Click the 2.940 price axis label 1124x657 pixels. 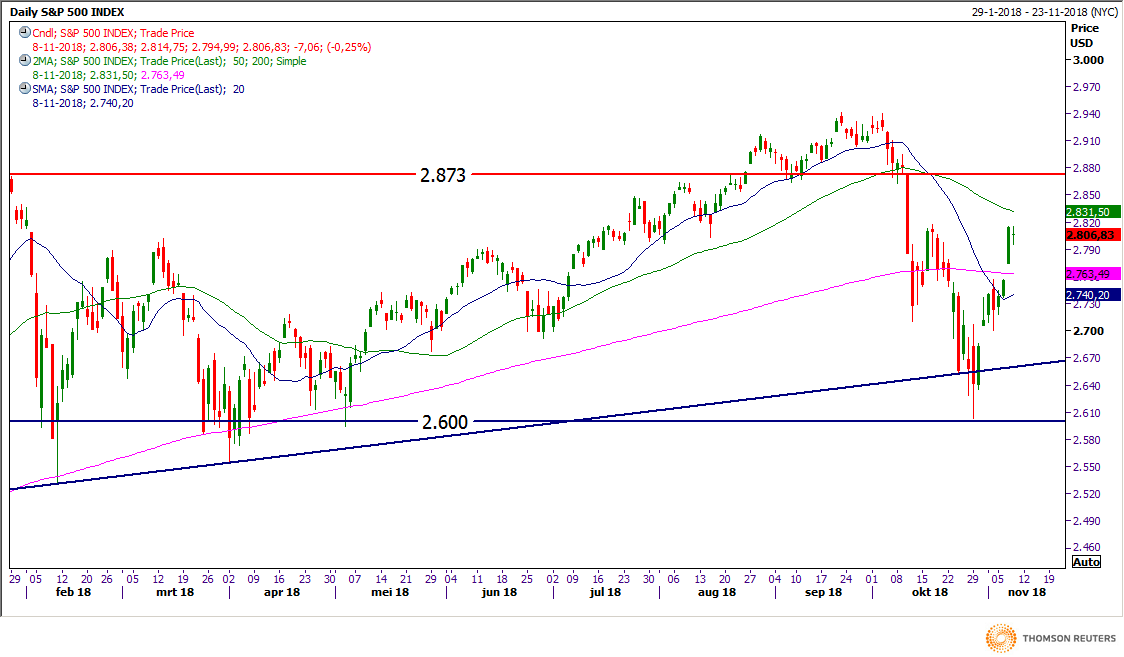(x=1087, y=114)
